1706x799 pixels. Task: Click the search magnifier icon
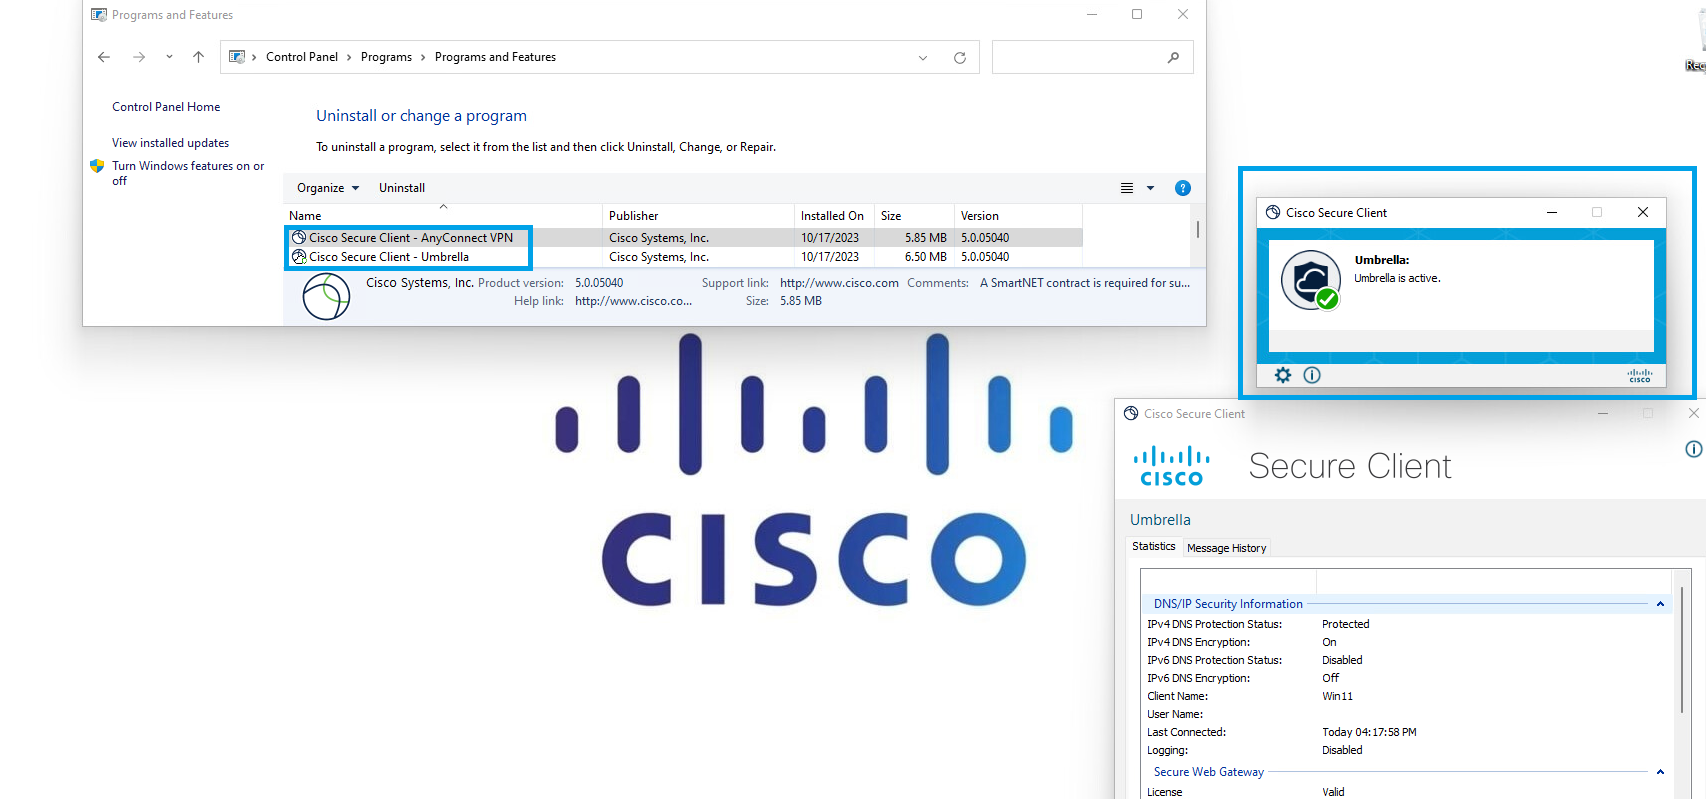pos(1174,57)
